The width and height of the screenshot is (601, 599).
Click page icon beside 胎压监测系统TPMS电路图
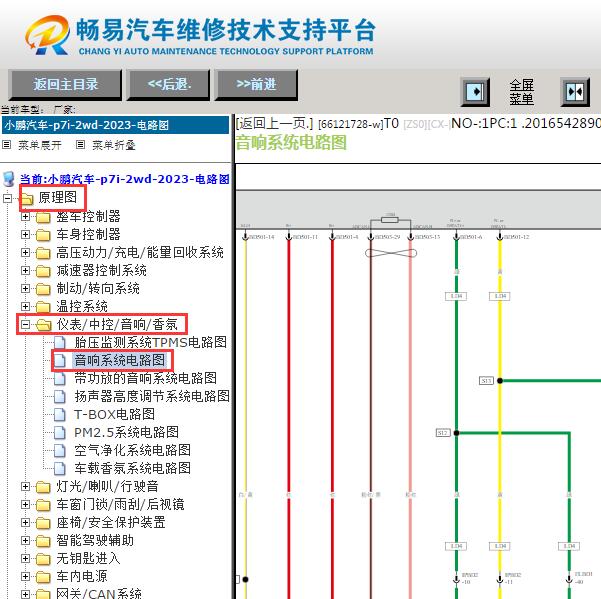59,343
